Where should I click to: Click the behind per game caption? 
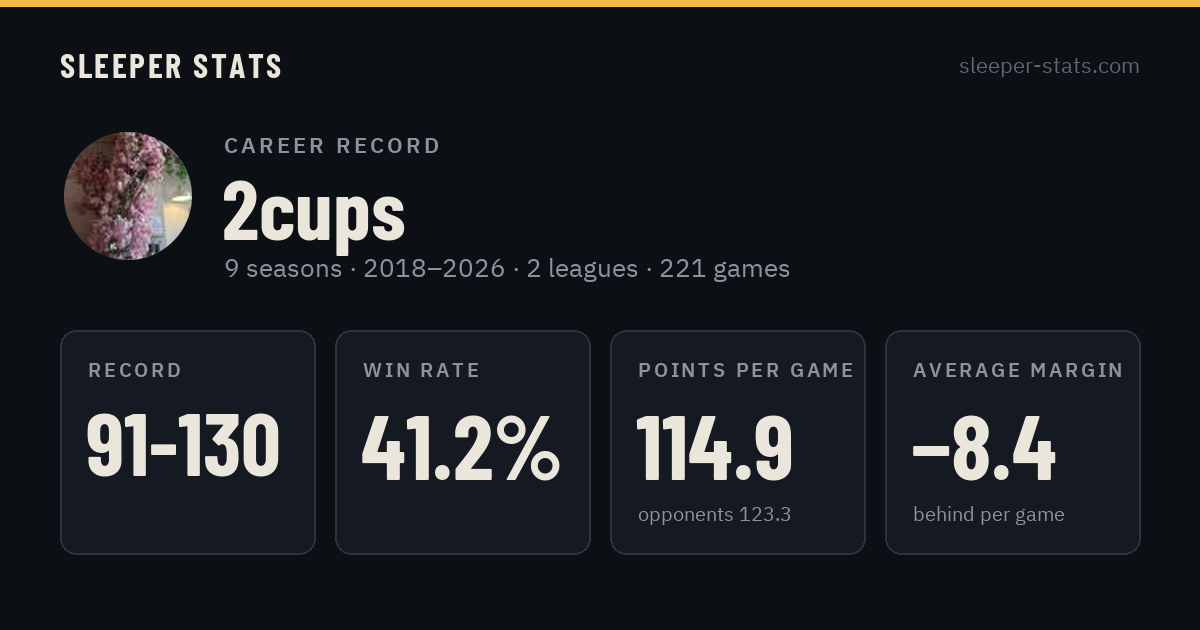[x=989, y=515]
